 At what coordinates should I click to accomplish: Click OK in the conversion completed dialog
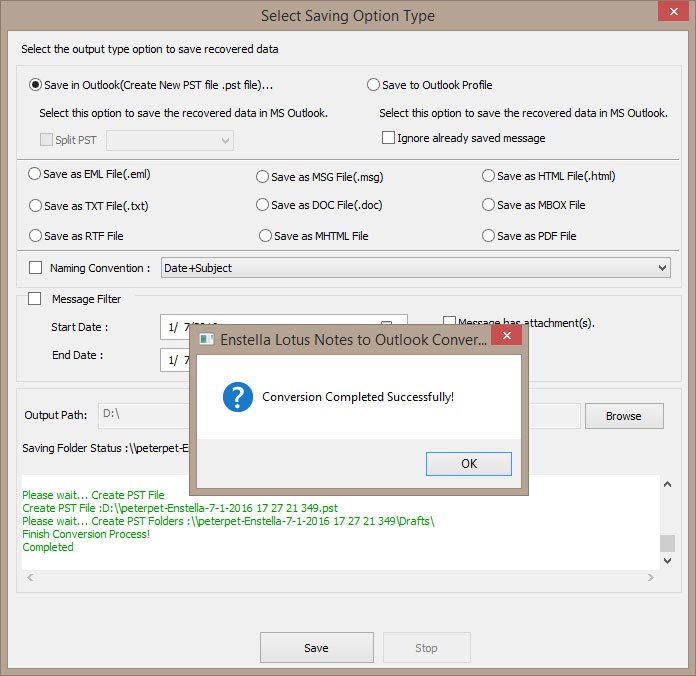click(x=468, y=464)
